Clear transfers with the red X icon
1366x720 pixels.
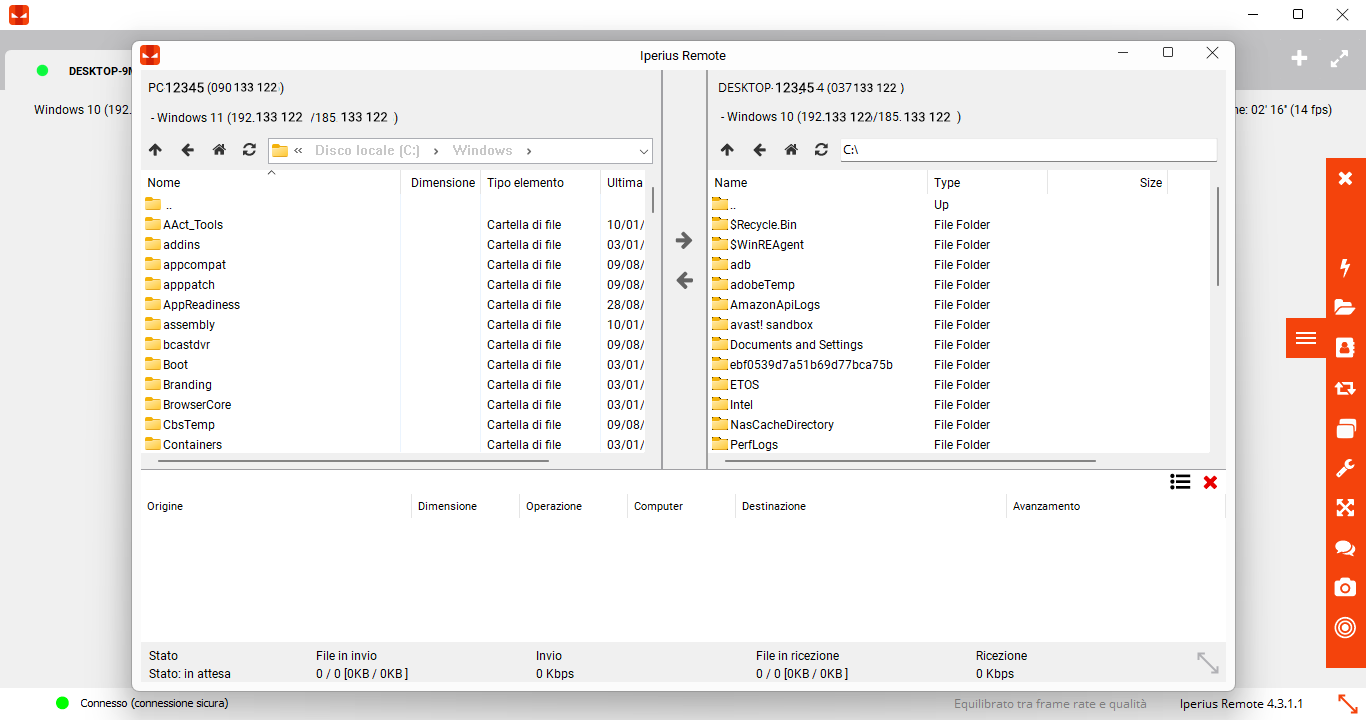(x=1210, y=482)
